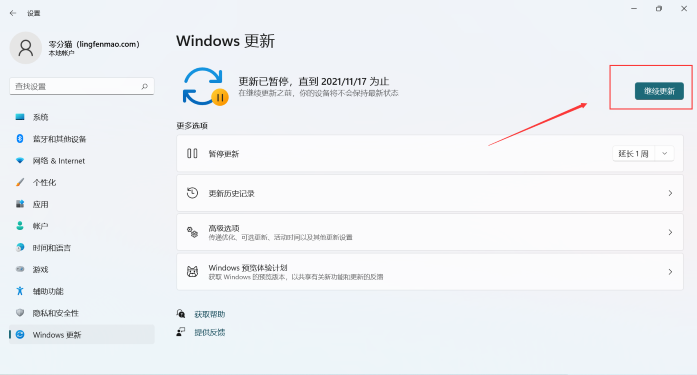Open Windows 预览体验计划 chevron
The width and height of the screenshot is (697, 375).
click(x=670, y=272)
